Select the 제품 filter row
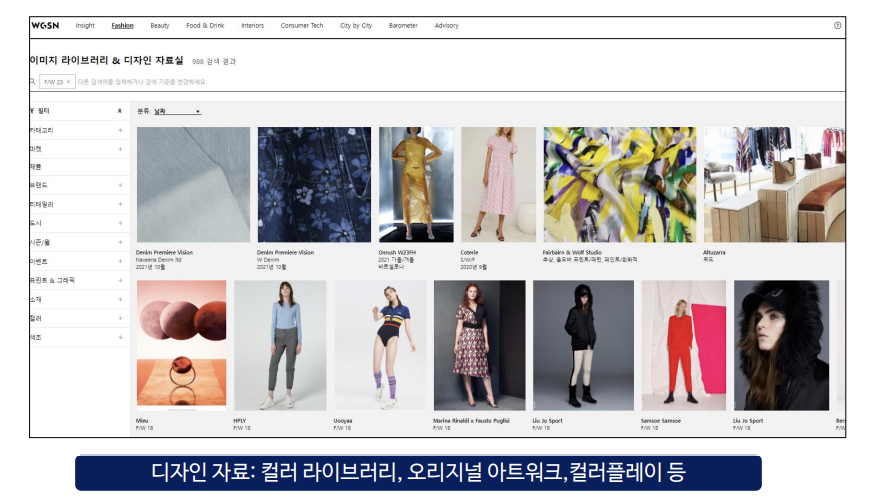Screen dimensions: 889x503 (79, 167)
